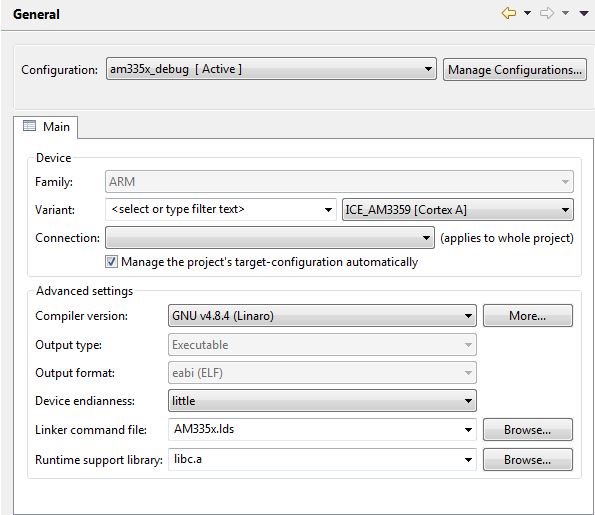Click Browse for the linker command file
Image resolution: width=595 pixels, height=515 pixels.
pos(528,430)
